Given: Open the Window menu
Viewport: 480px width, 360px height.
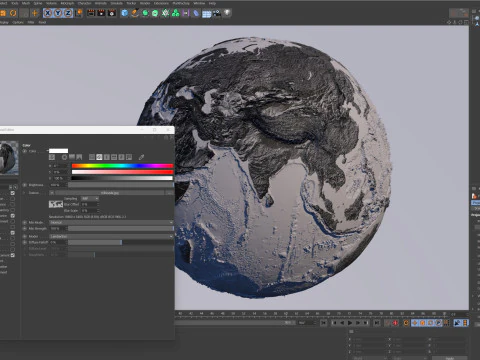Looking at the screenshot, I should (x=199, y=3).
